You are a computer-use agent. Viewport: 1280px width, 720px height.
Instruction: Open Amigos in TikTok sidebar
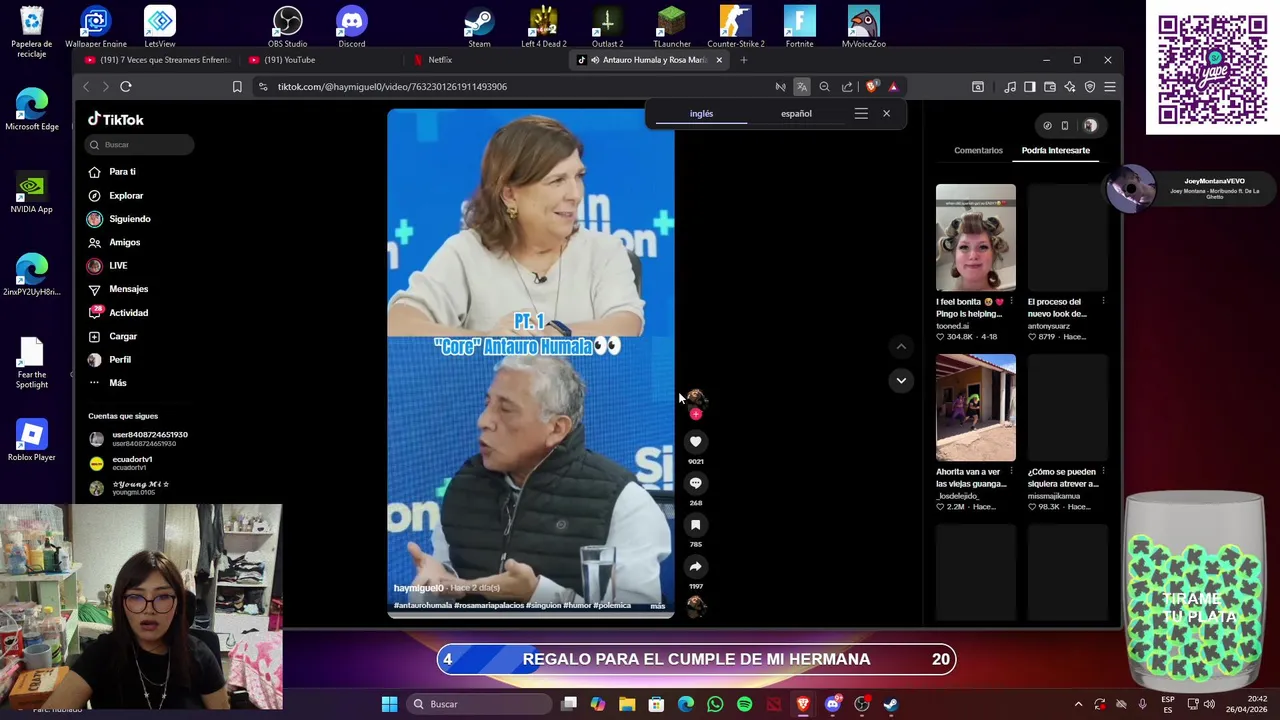[x=124, y=242]
